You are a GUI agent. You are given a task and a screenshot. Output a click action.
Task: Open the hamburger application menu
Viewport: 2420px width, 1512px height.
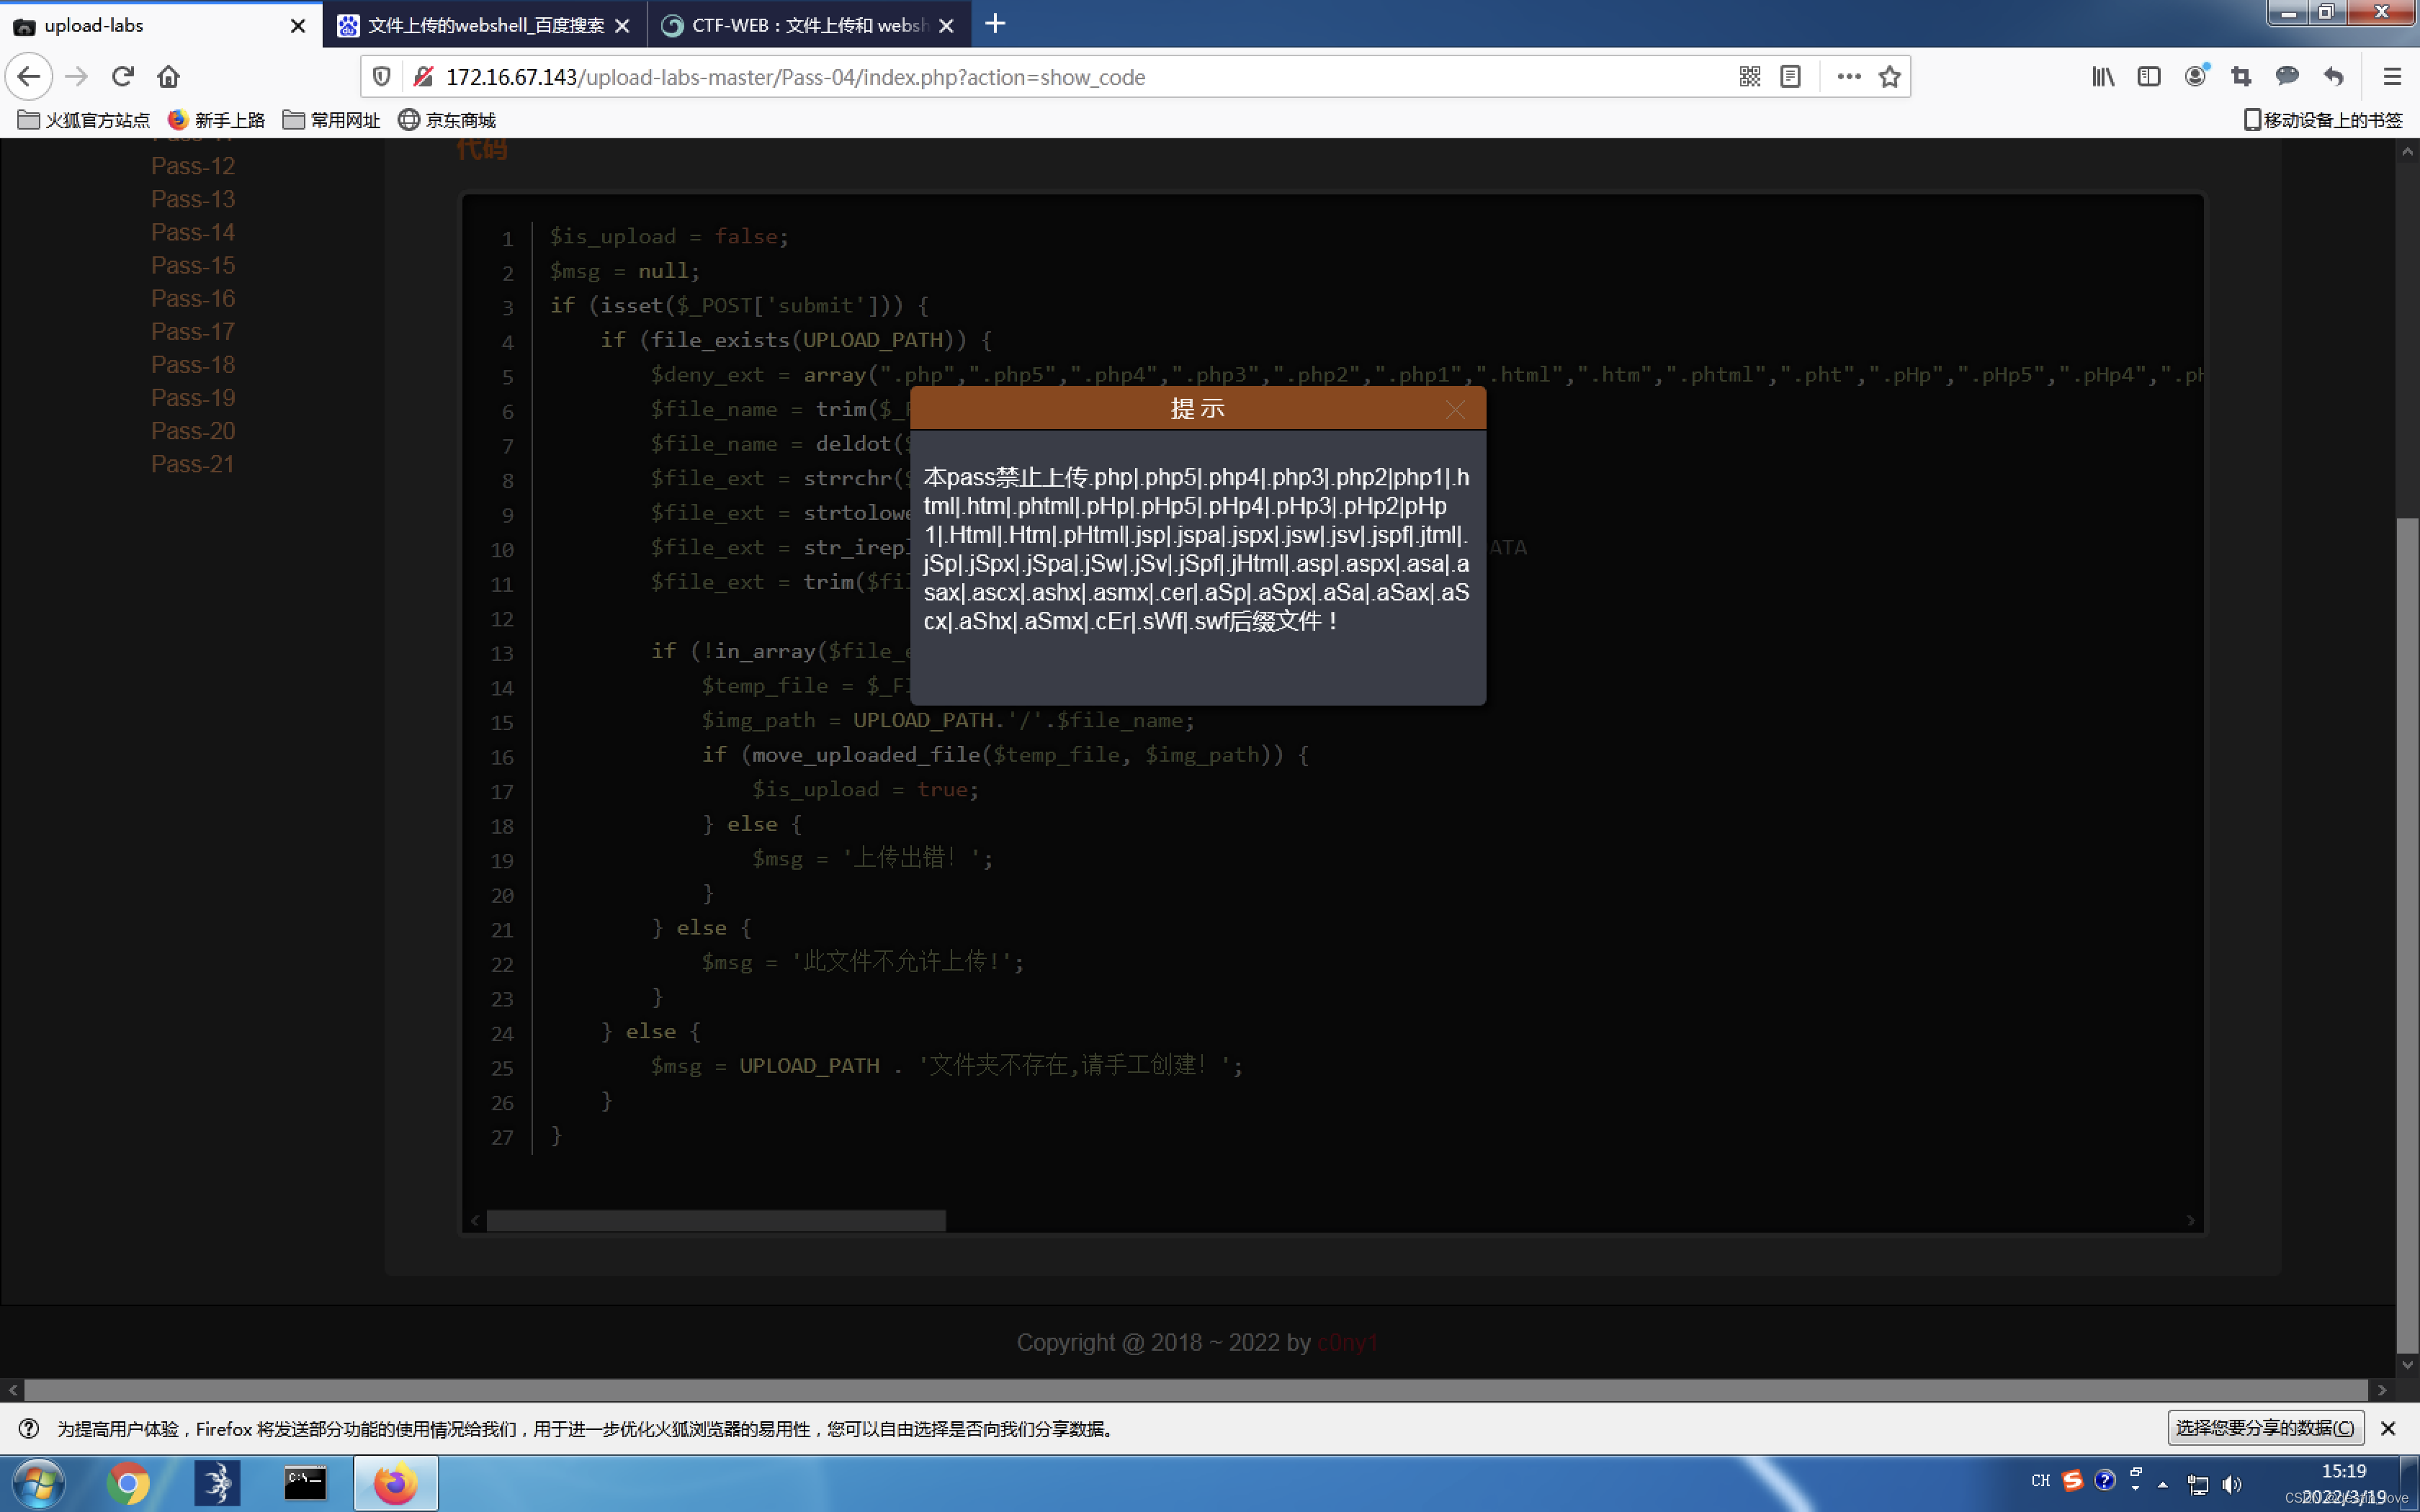pyautogui.click(x=2391, y=77)
